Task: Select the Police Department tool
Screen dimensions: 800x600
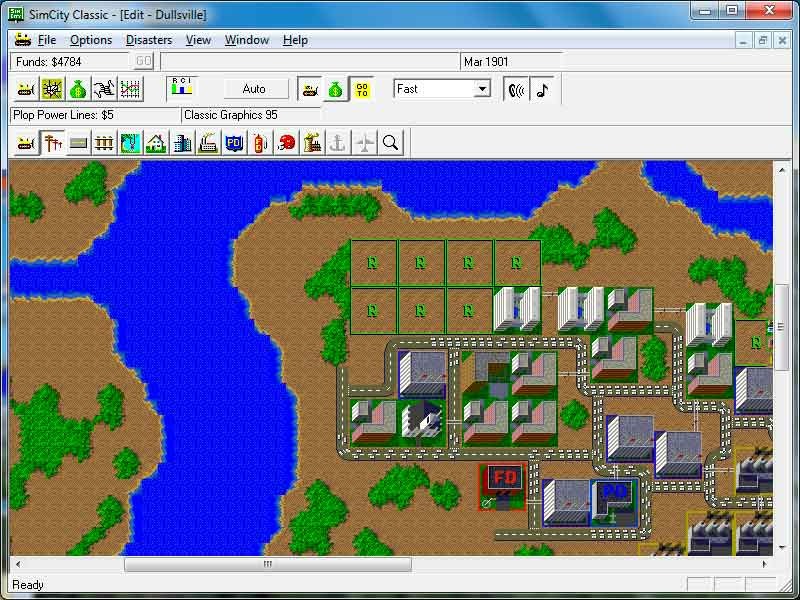Action: click(x=234, y=143)
